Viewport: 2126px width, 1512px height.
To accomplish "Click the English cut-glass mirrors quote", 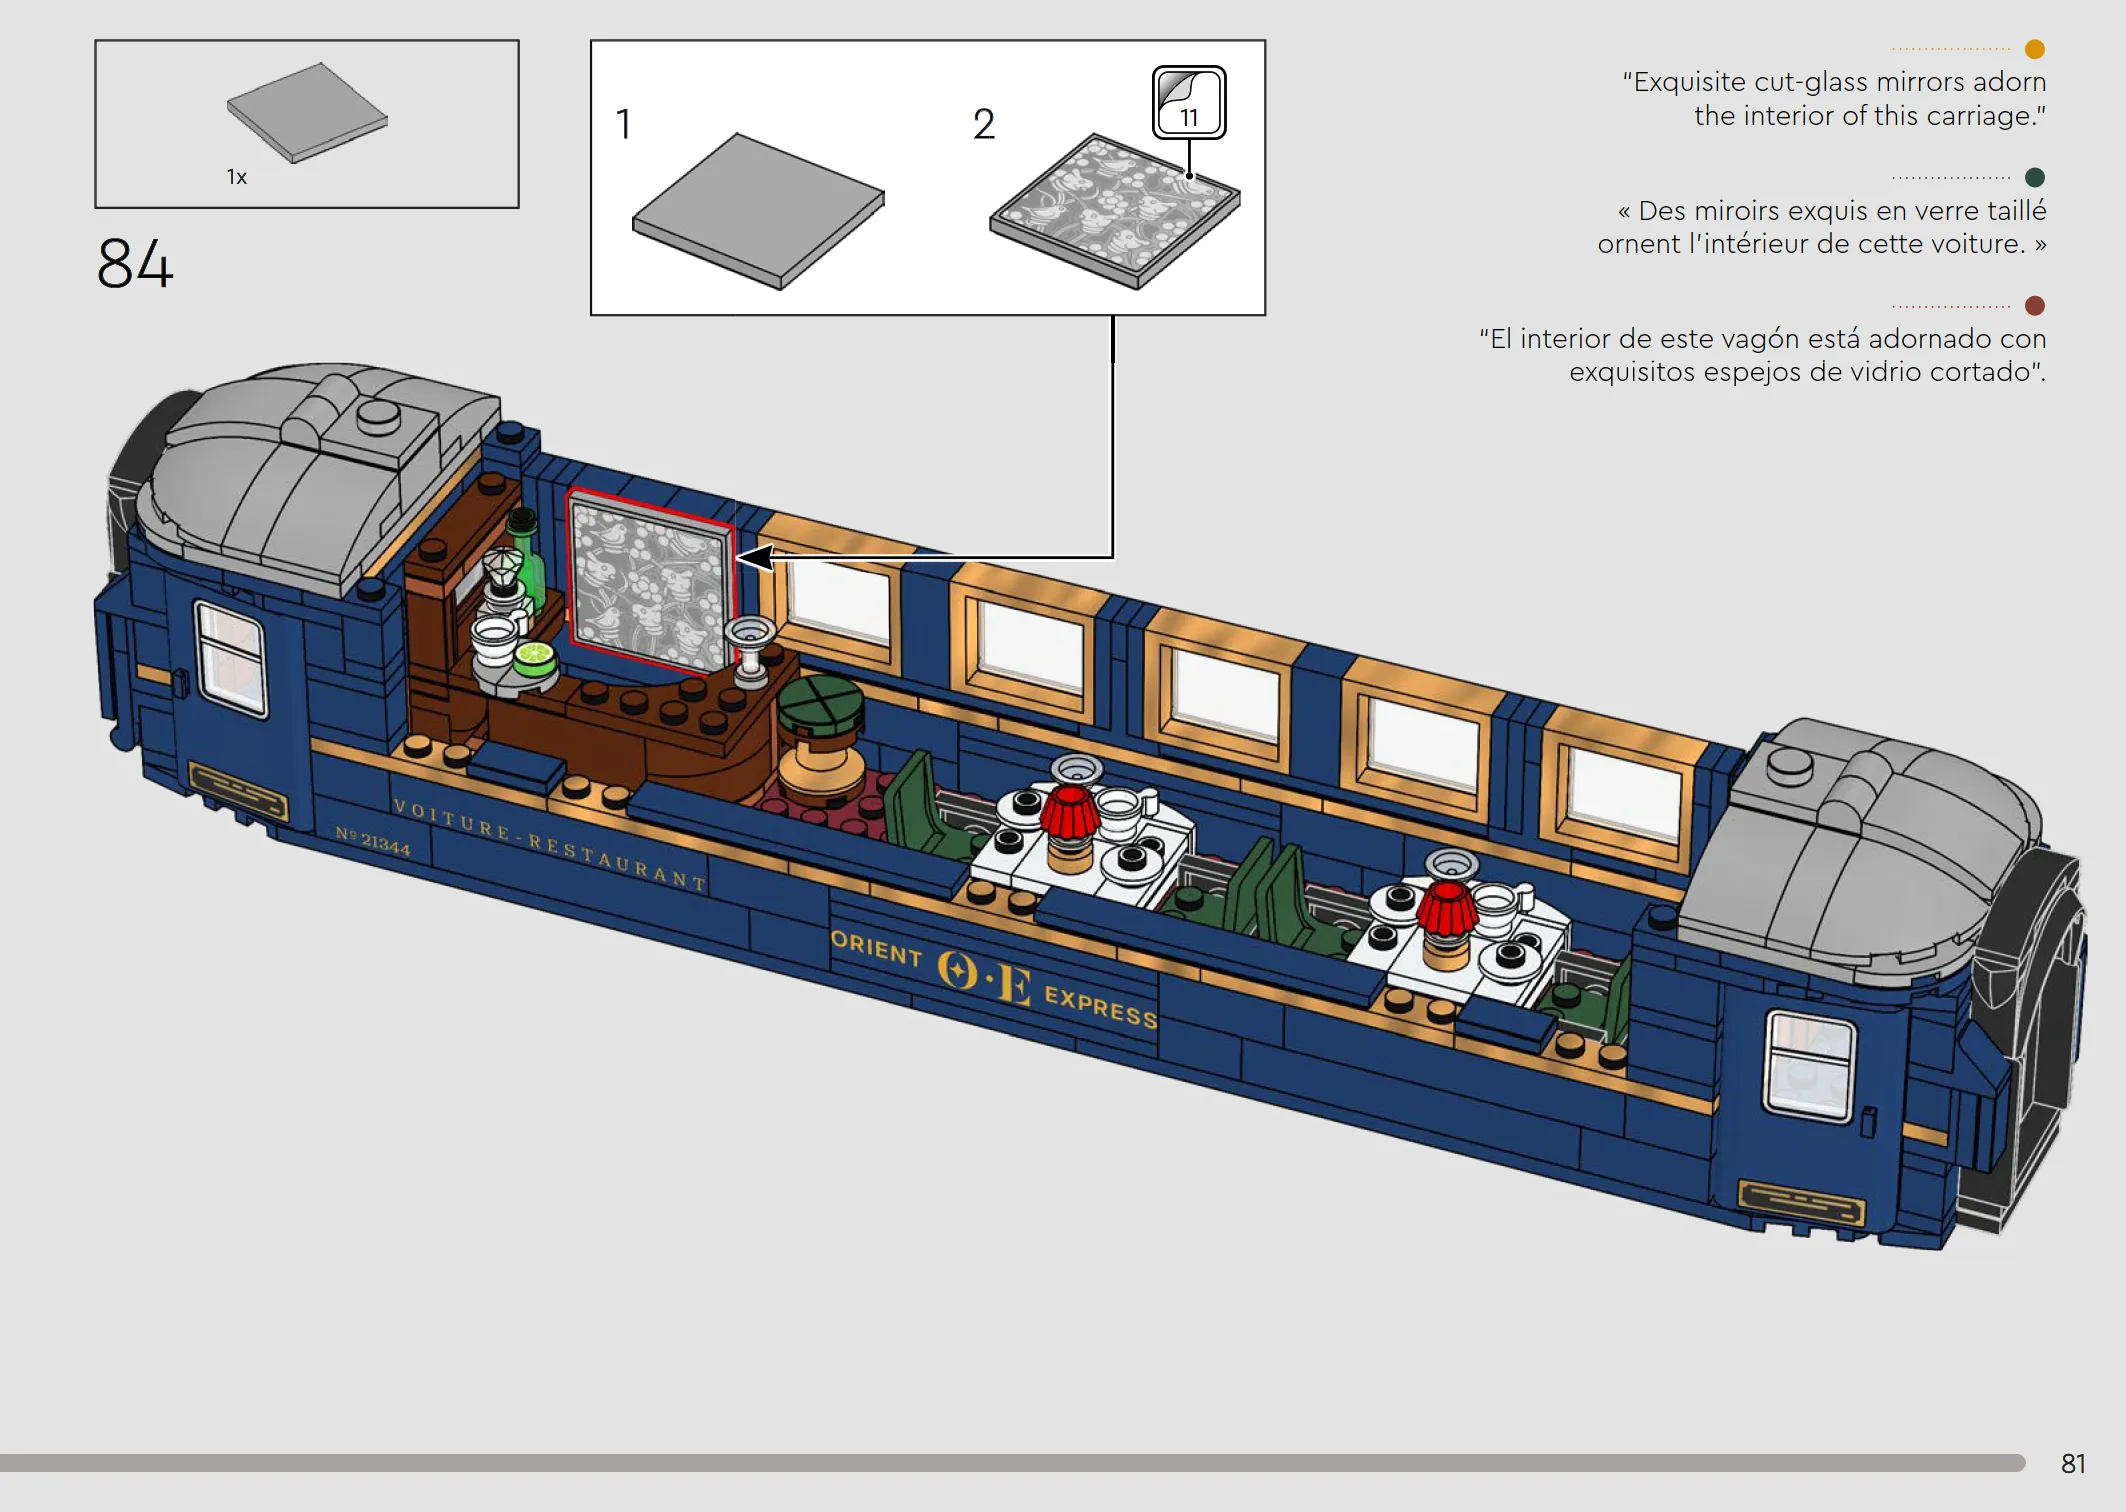I will tap(1834, 98).
